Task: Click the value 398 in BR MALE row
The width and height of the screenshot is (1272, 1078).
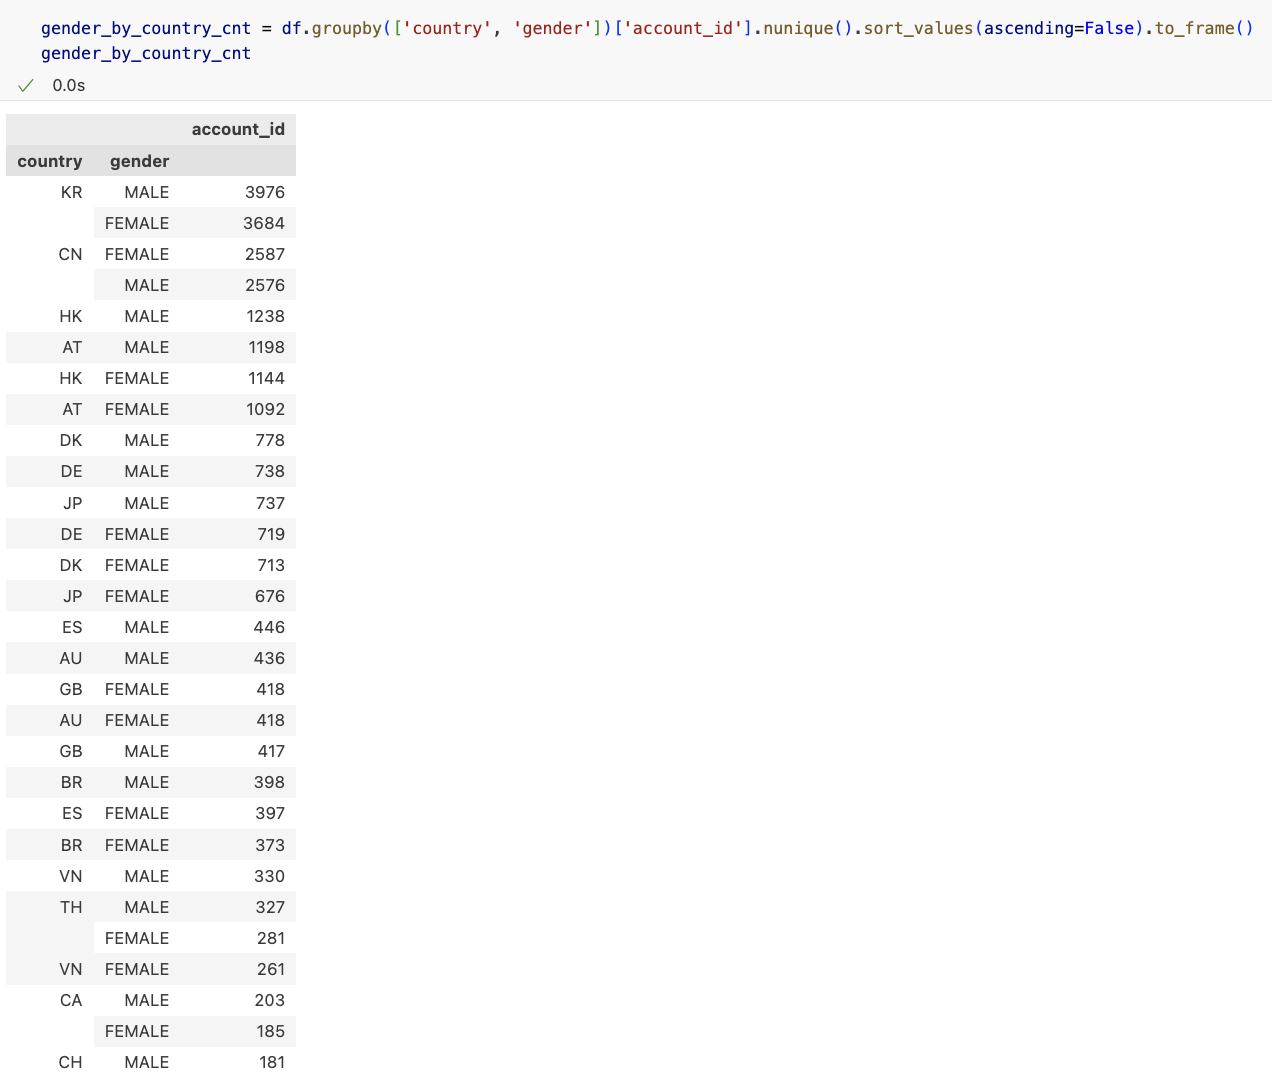Action: point(269,782)
